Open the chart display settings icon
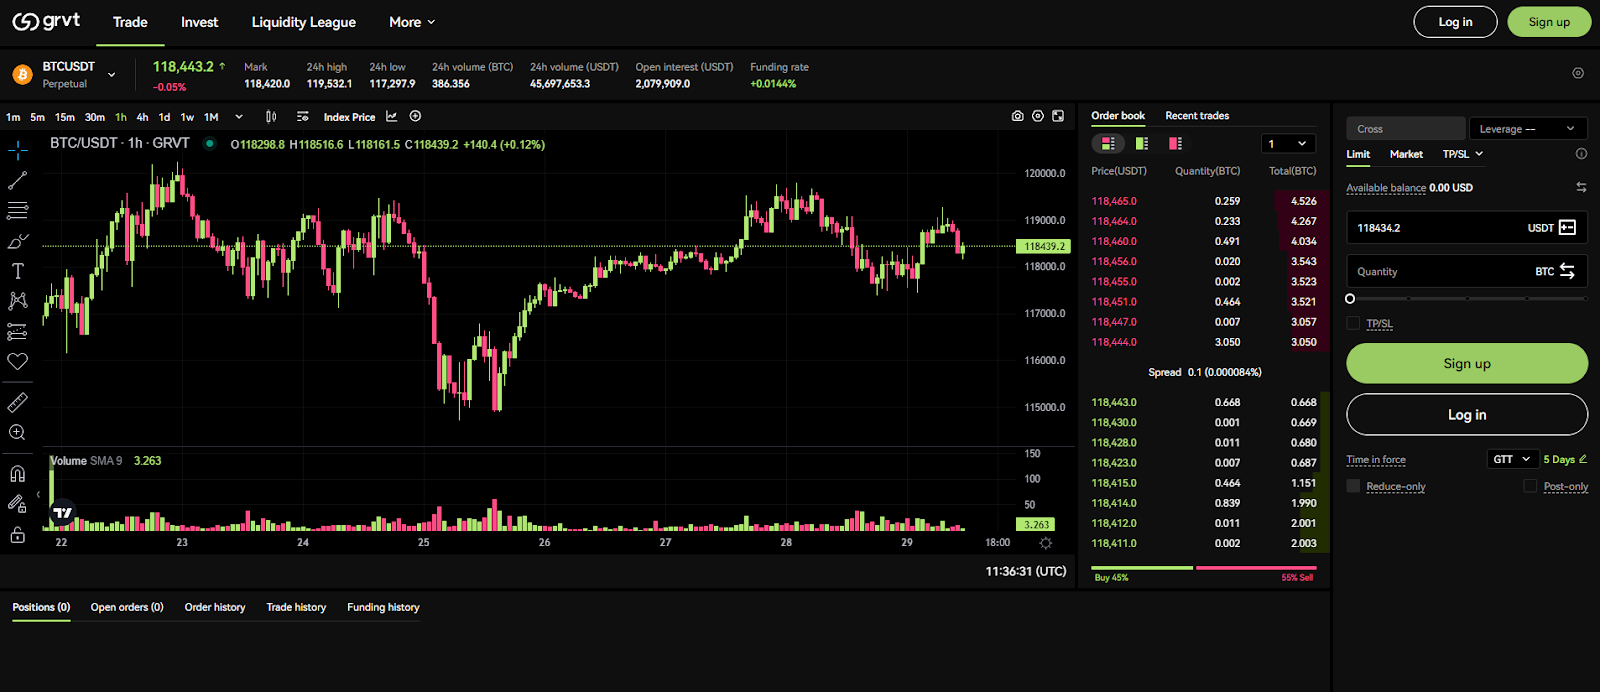This screenshot has height=692, width=1600. [x=303, y=117]
